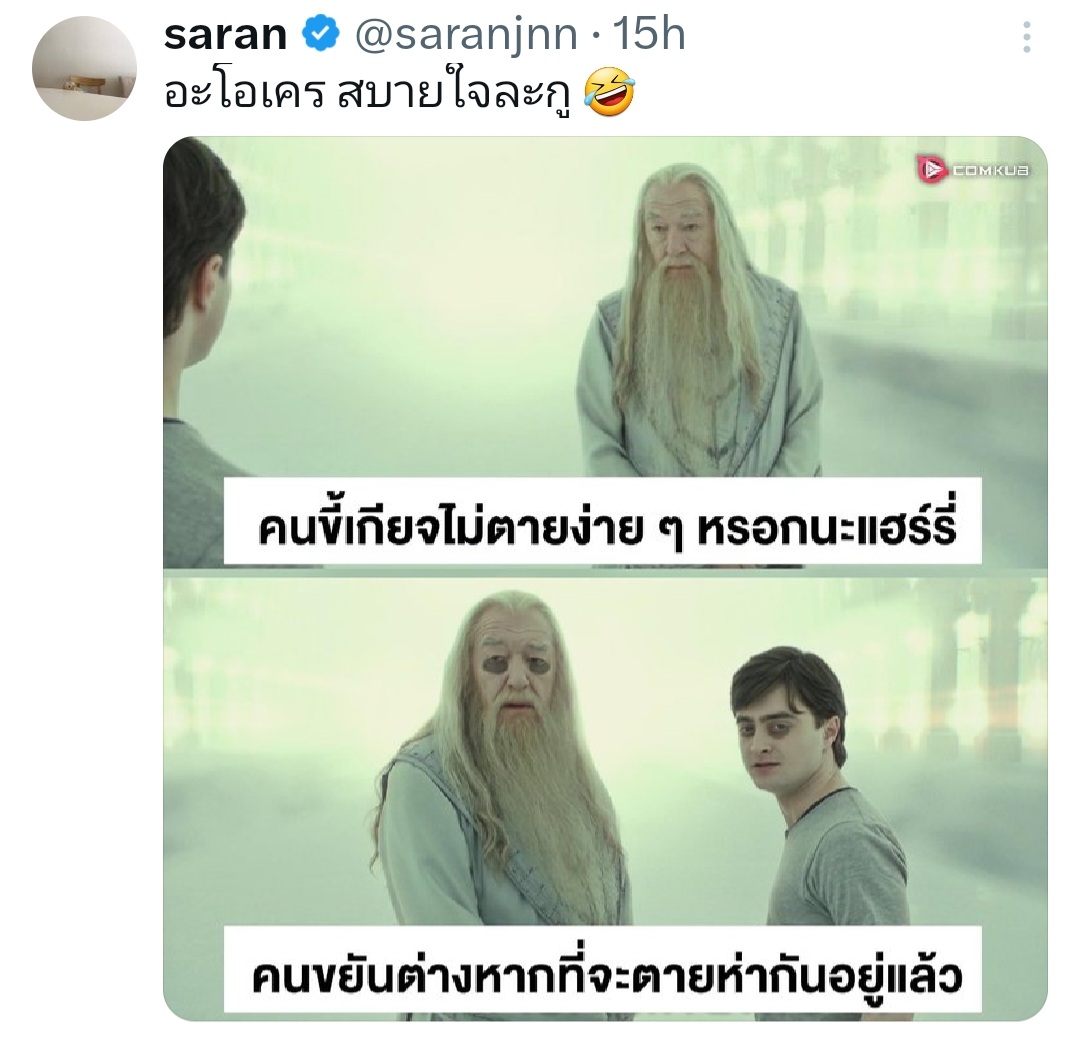Click the COMKUA watermark logo on the image
The width and height of the screenshot is (1080, 1041).
(x=973, y=169)
